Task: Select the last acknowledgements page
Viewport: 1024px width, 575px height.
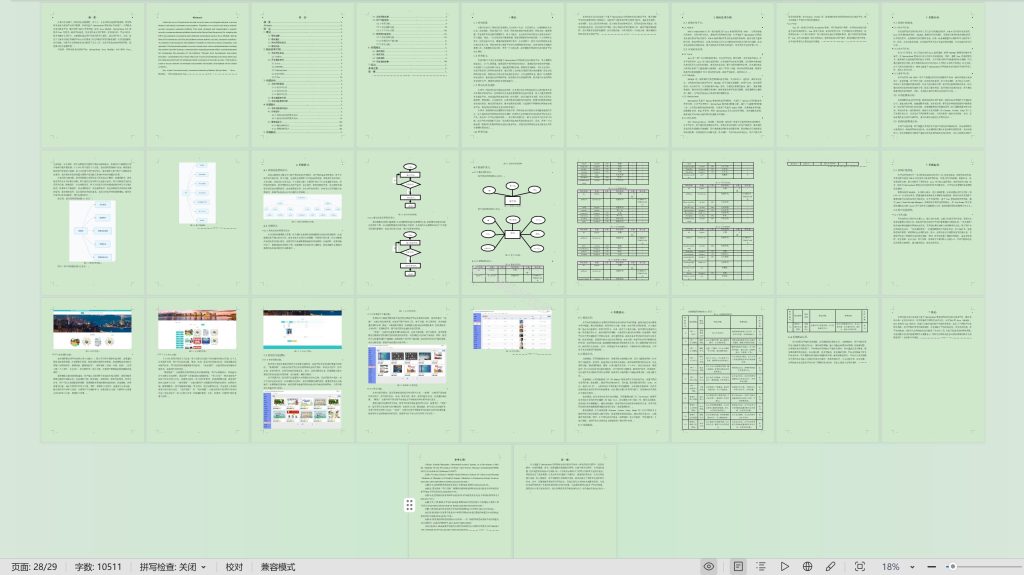Action: point(565,502)
